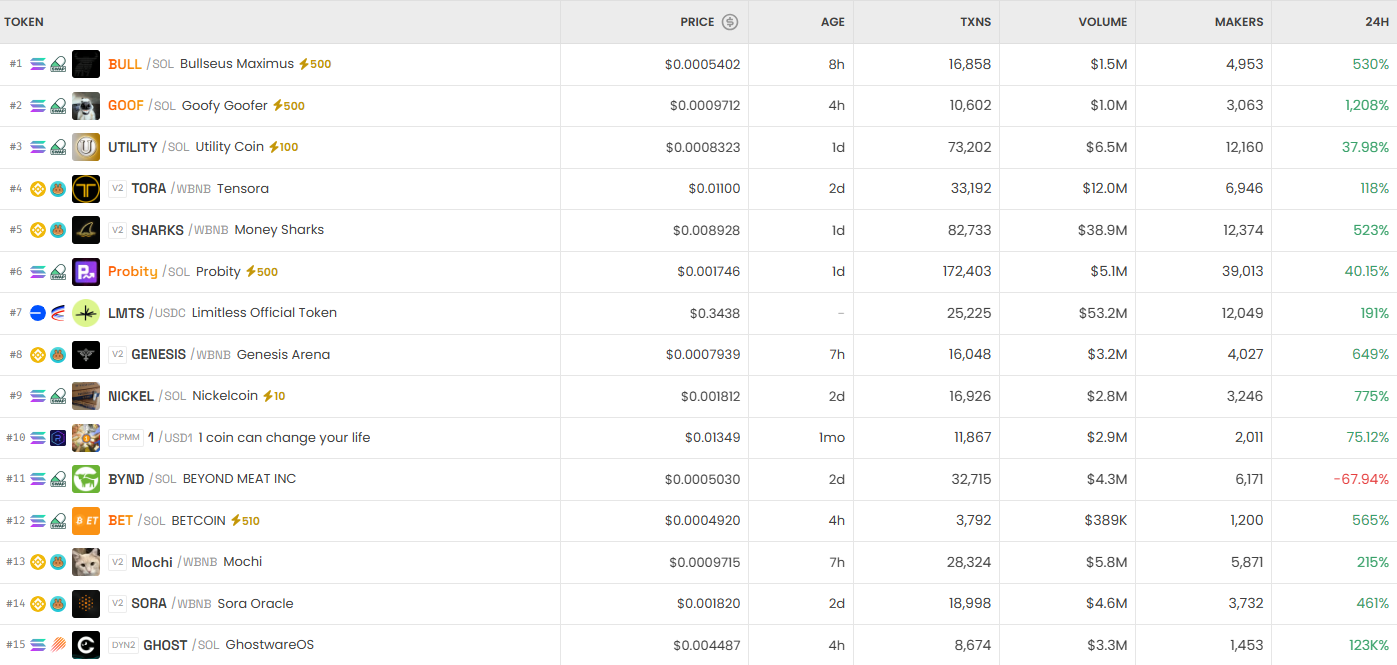The height and width of the screenshot is (665, 1397).
Task: Sort by the TXNS column header
Action: click(x=973, y=22)
